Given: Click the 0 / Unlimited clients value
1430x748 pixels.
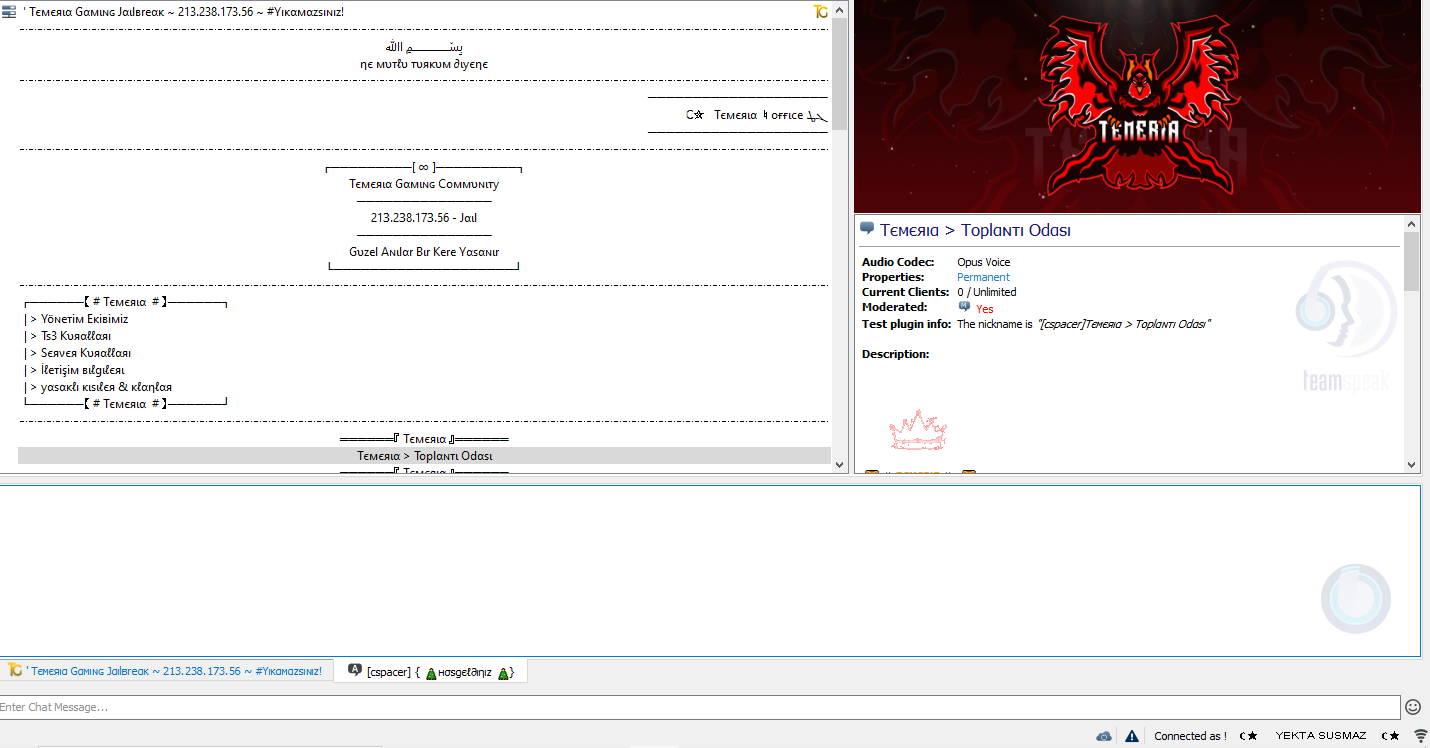Looking at the screenshot, I should tap(987, 292).
